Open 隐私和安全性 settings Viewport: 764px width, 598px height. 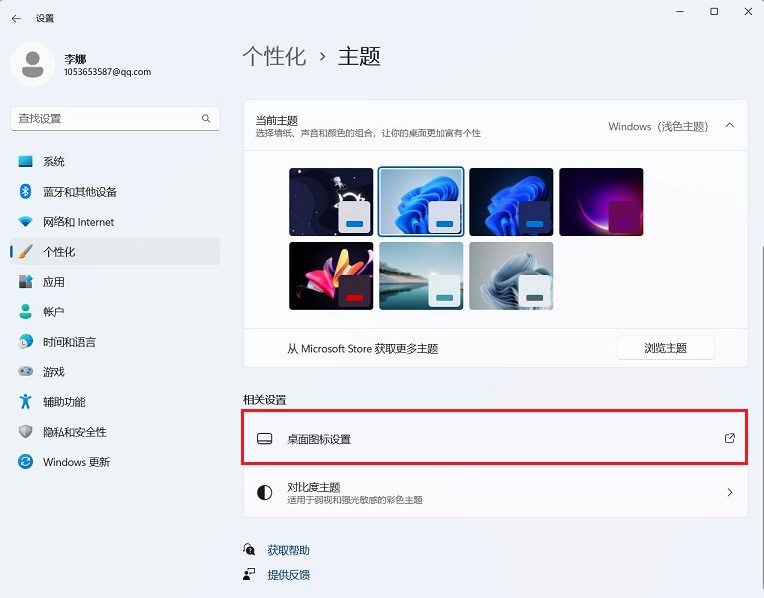pyautogui.click(x=115, y=432)
